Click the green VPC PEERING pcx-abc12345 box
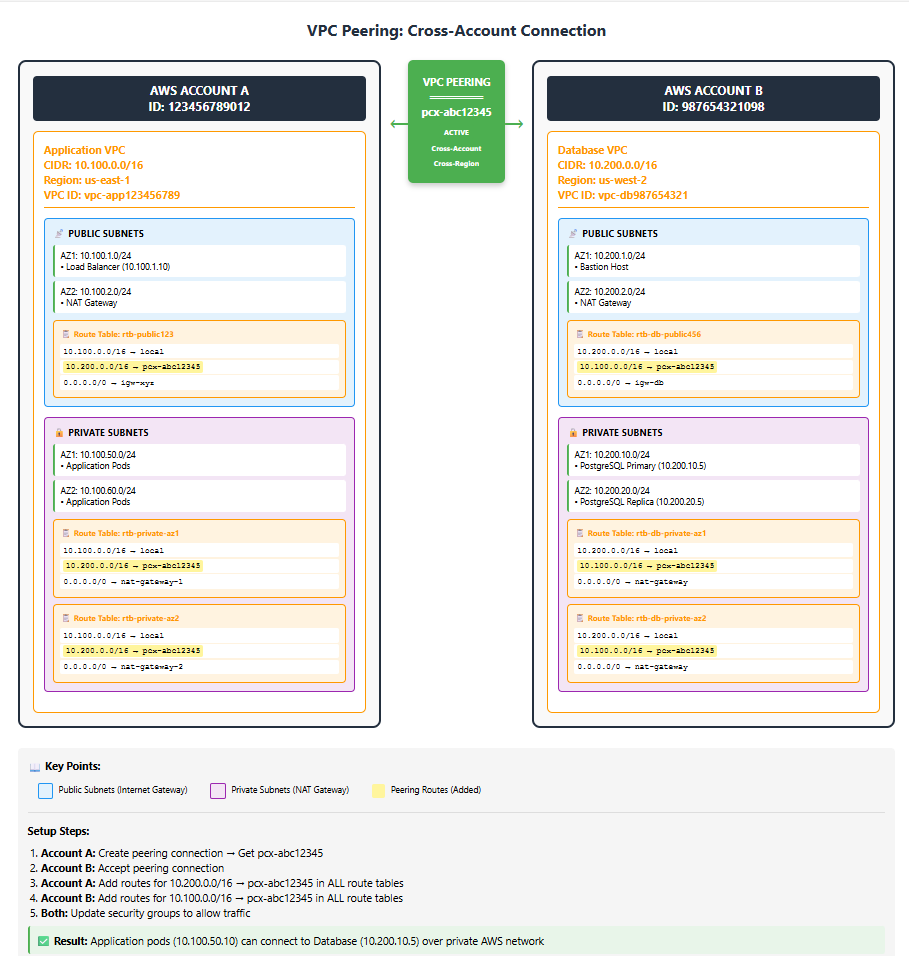 pyautogui.click(x=456, y=121)
